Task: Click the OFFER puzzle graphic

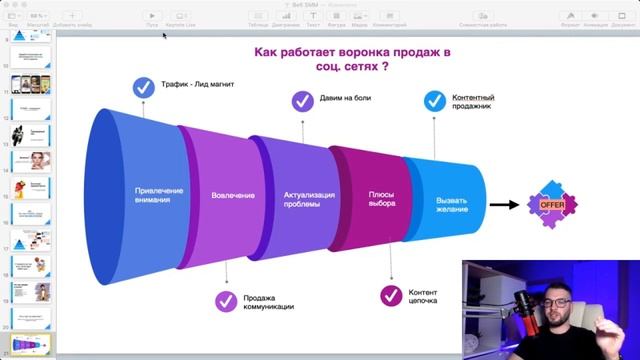Action: point(552,204)
